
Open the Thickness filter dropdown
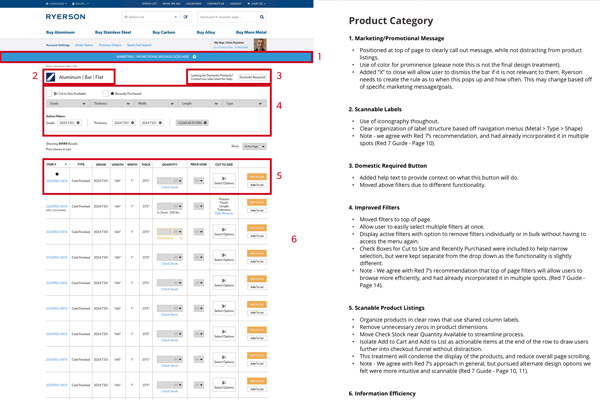click(112, 104)
